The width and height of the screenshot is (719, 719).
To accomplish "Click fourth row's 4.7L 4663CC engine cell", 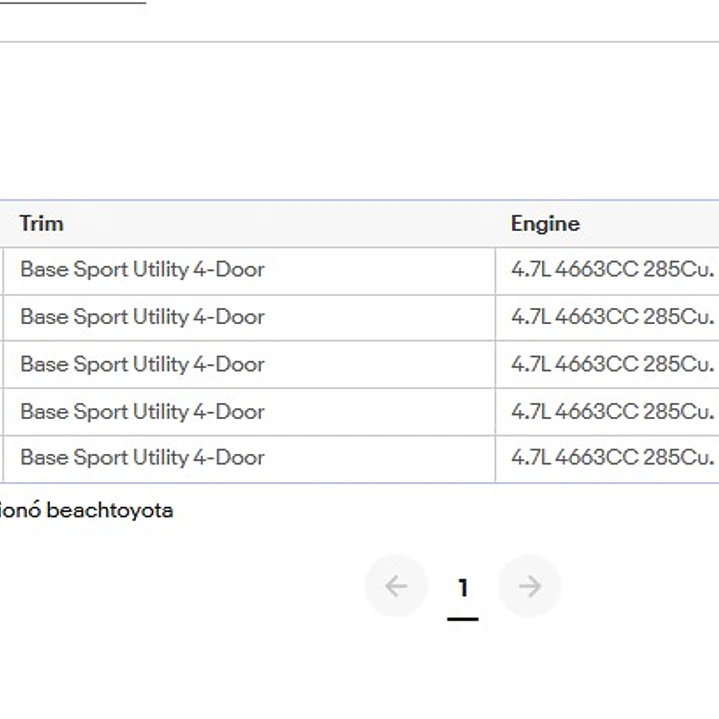I will tap(607, 412).
